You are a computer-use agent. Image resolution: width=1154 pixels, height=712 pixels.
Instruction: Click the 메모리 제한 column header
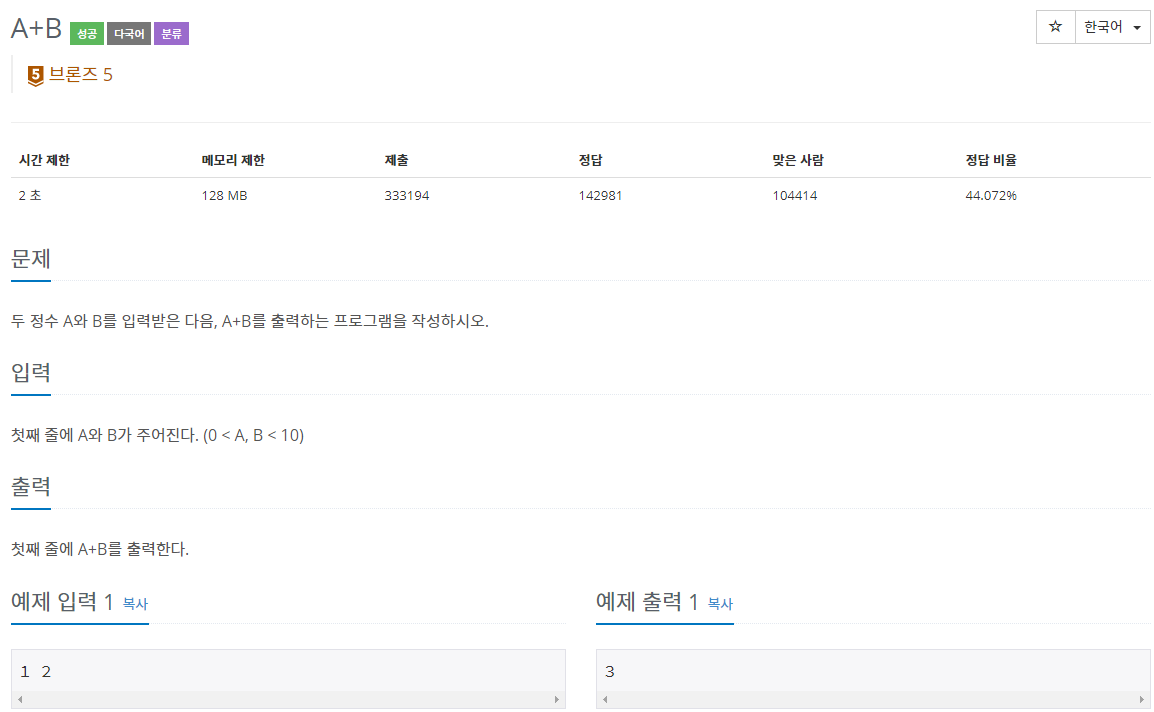click(x=233, y=160)
